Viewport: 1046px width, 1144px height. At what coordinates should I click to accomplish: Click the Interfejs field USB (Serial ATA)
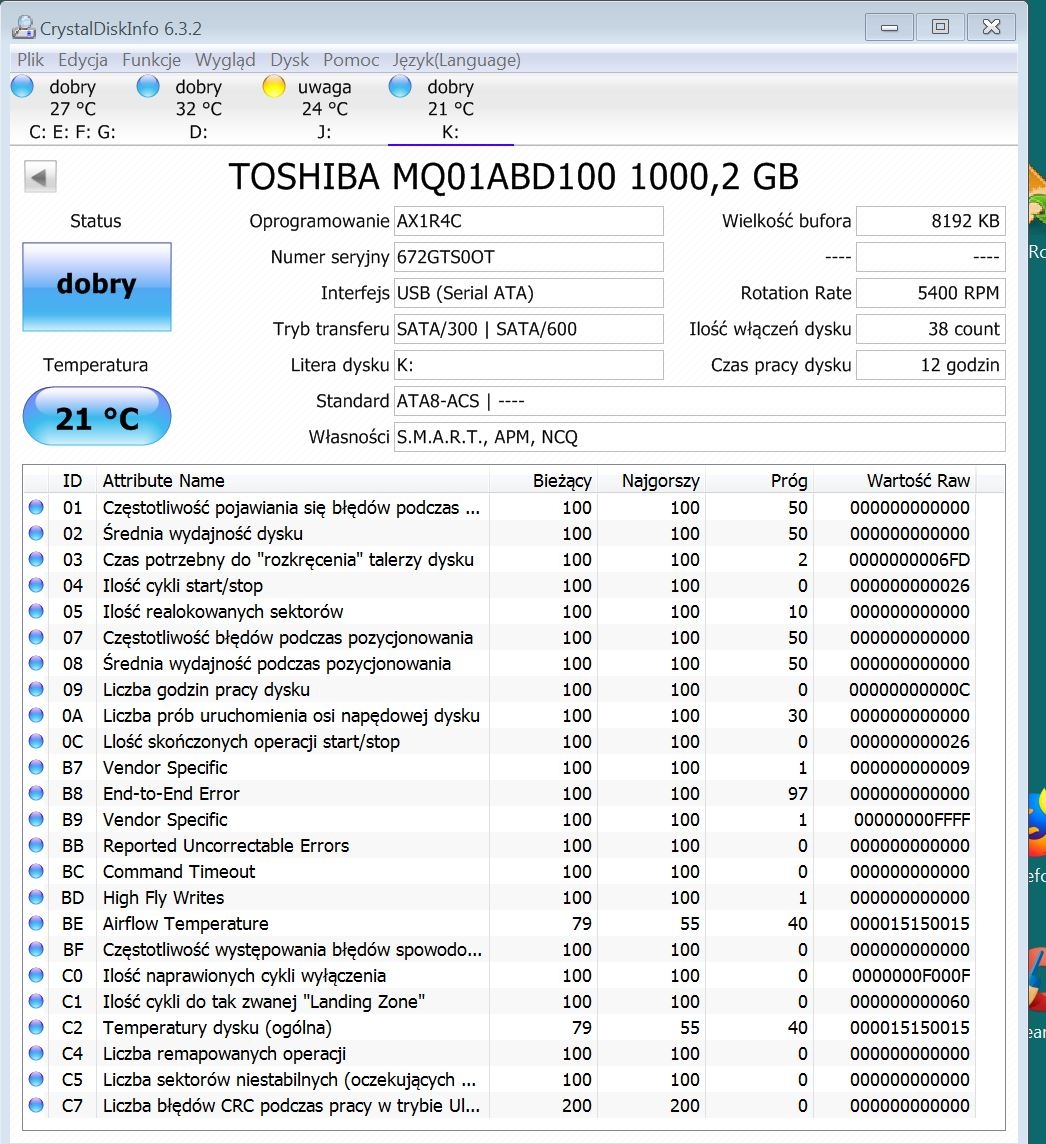(x=529, y=293)
